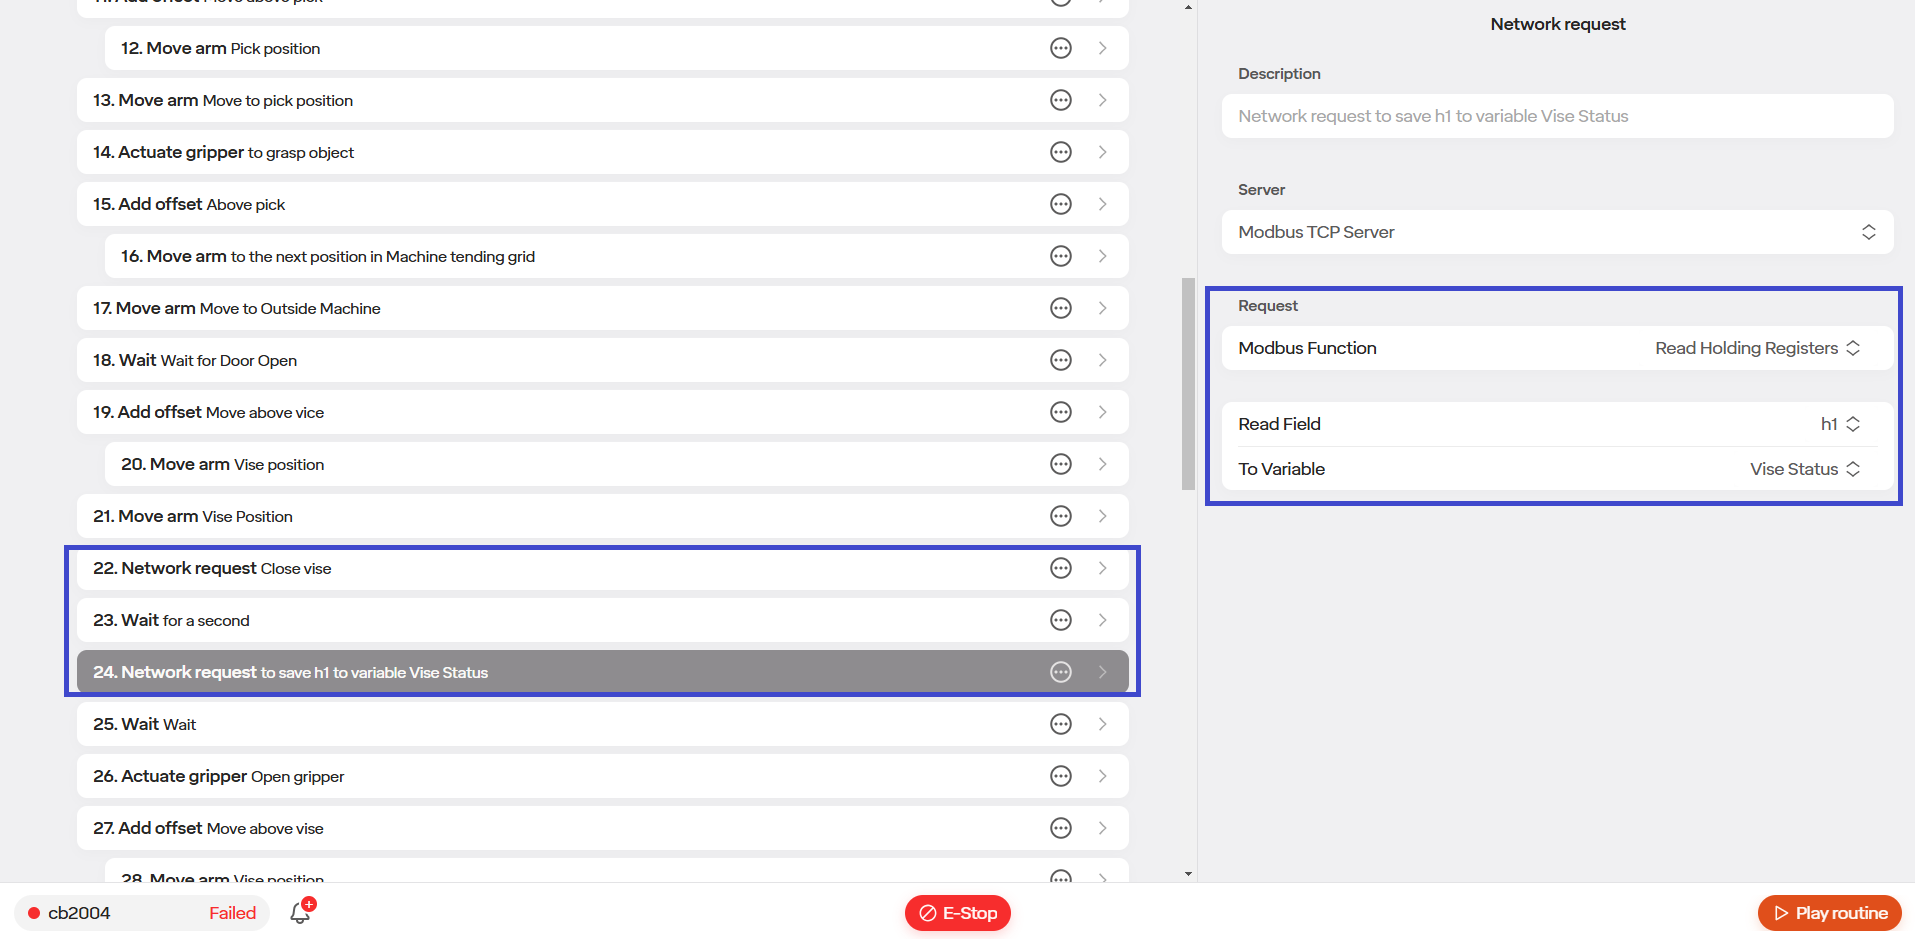Open options menu for step 18 Wait
Viewport: 1915px width, 939px height.
pyautogui.click(x=1061, y=360)
